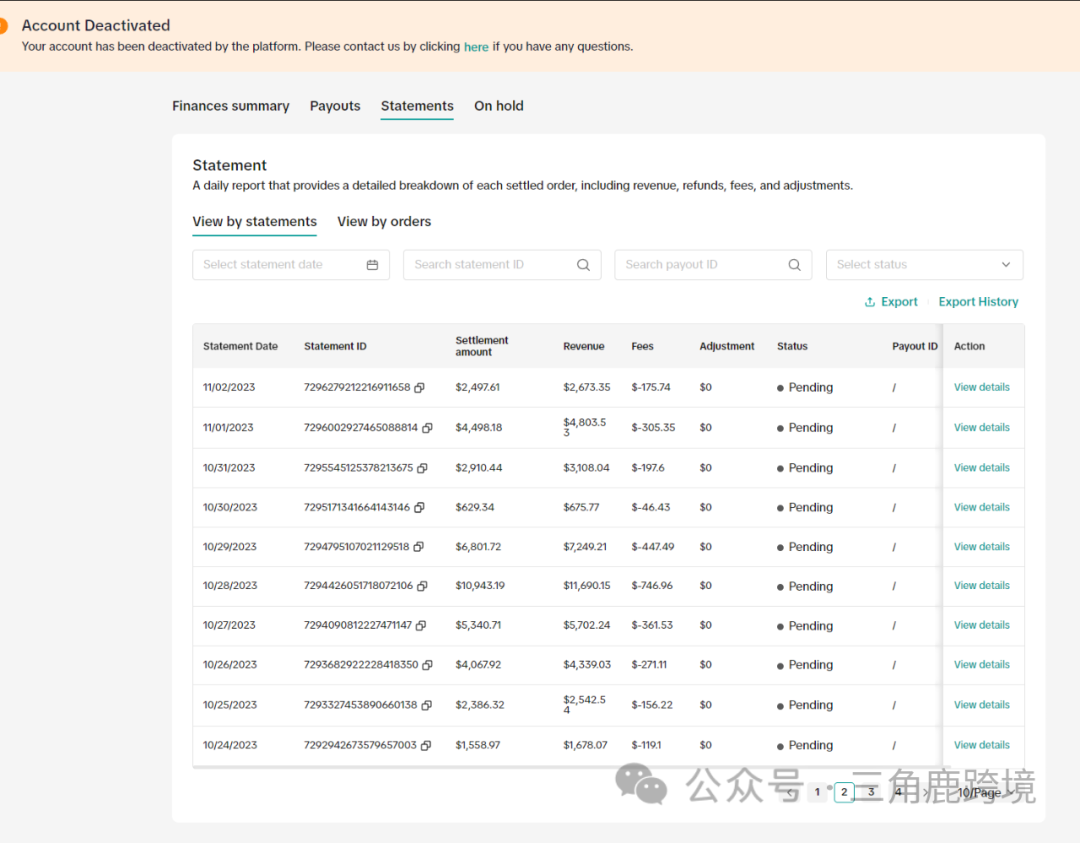The image size is (1080, 843).
Task: View details for 10/29/2023 statement
Action: click(982, 546)
